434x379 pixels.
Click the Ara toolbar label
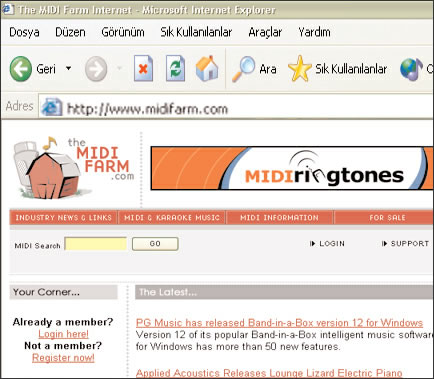point(268,69)
